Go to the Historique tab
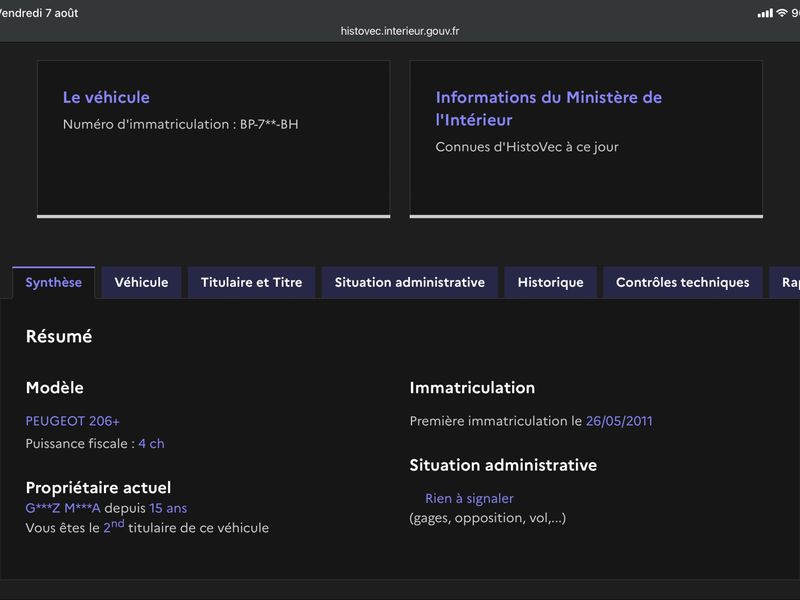The width and height of the screenshot is (800, 600). [551, 282]
